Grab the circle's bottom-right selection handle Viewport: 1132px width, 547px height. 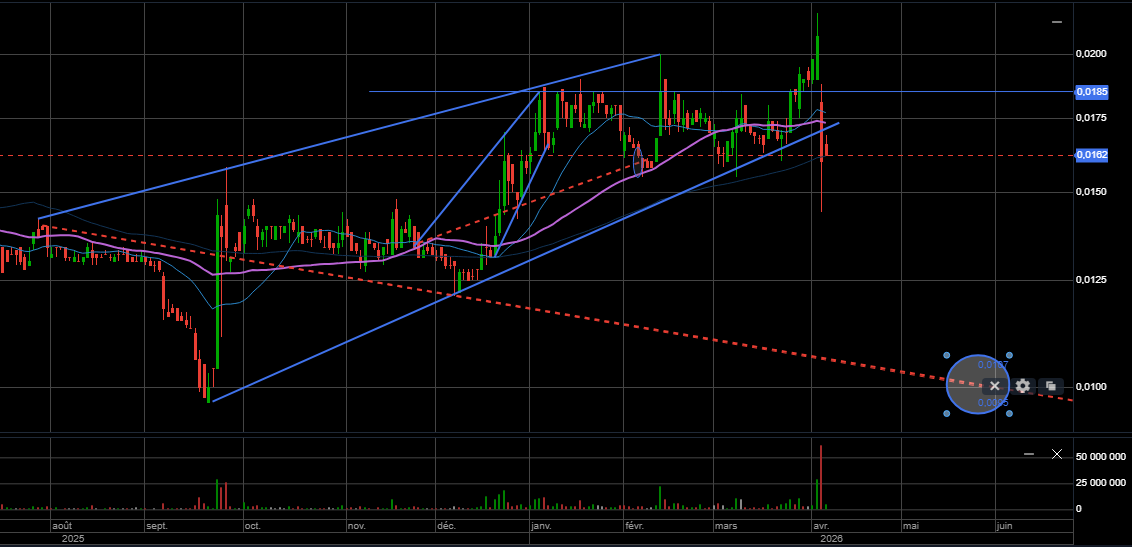pyautogui.click(x=1009, y=413)
